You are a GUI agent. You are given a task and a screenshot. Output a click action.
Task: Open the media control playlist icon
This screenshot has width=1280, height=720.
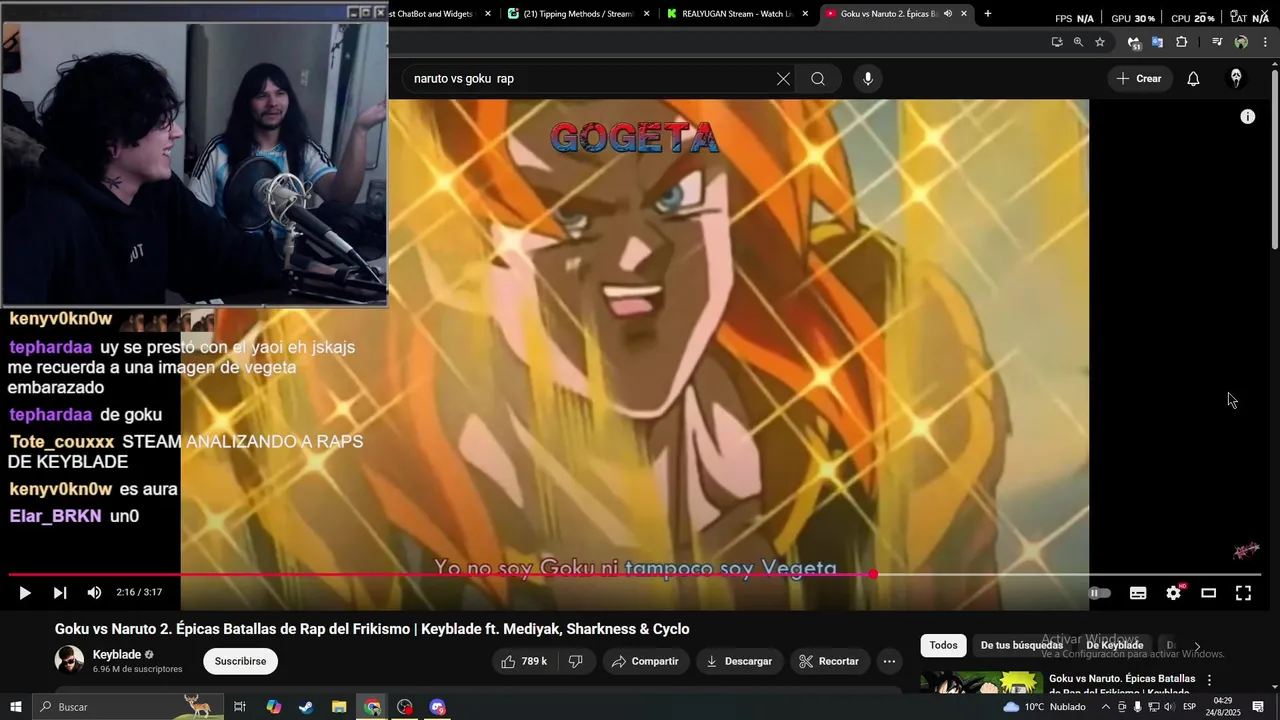[1217, 42]
